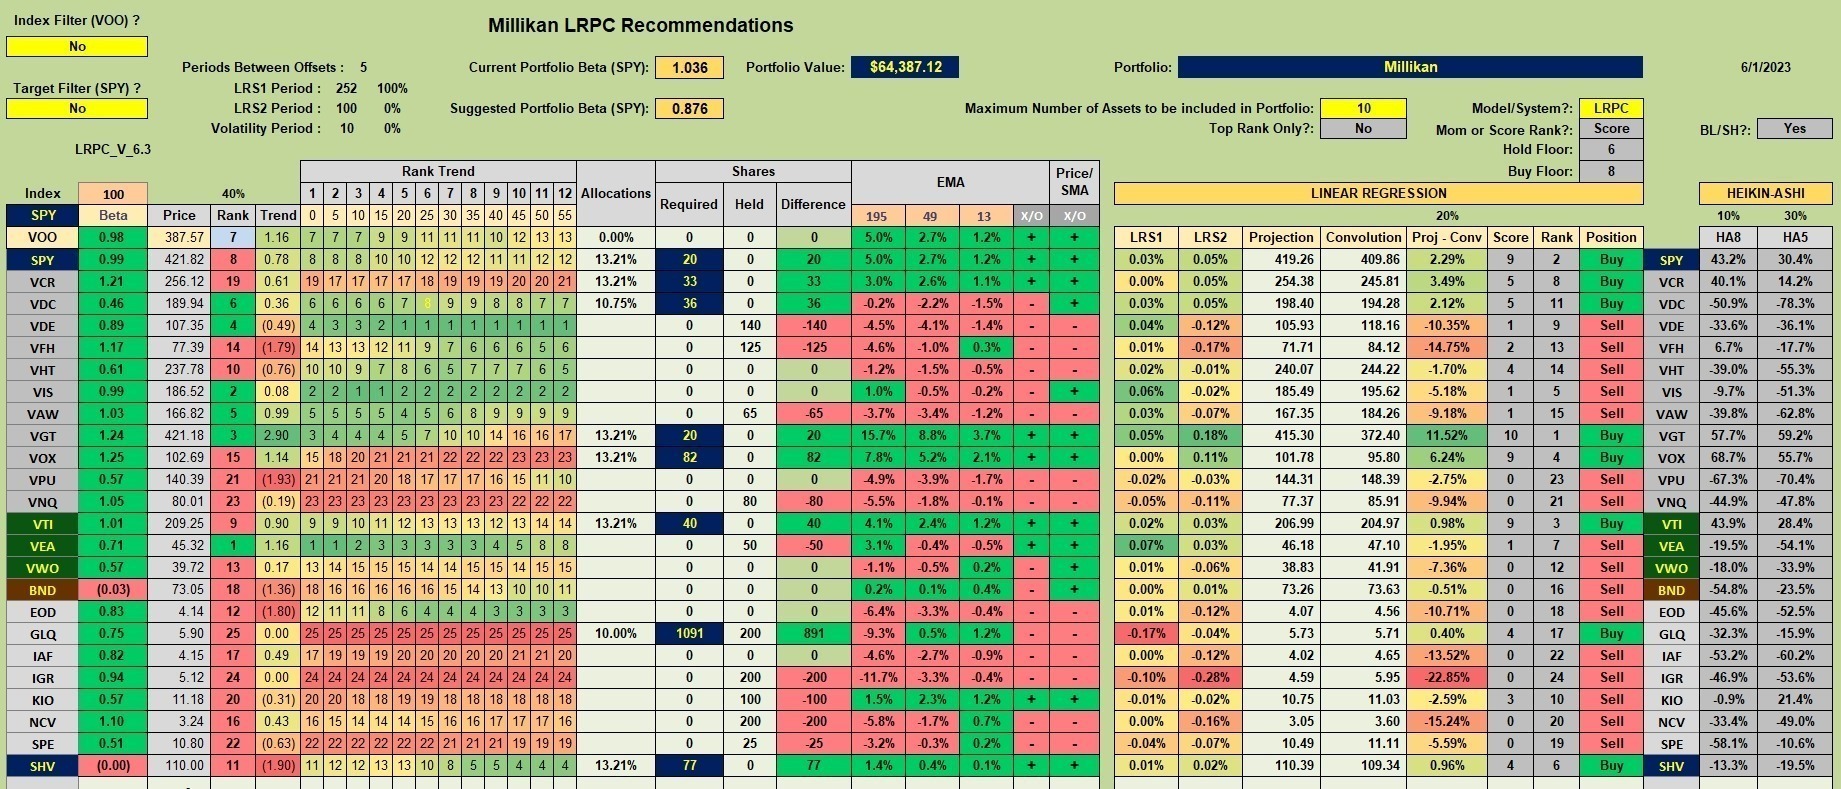
Task: Click the Convolution column header
Action: [1363, 237]
